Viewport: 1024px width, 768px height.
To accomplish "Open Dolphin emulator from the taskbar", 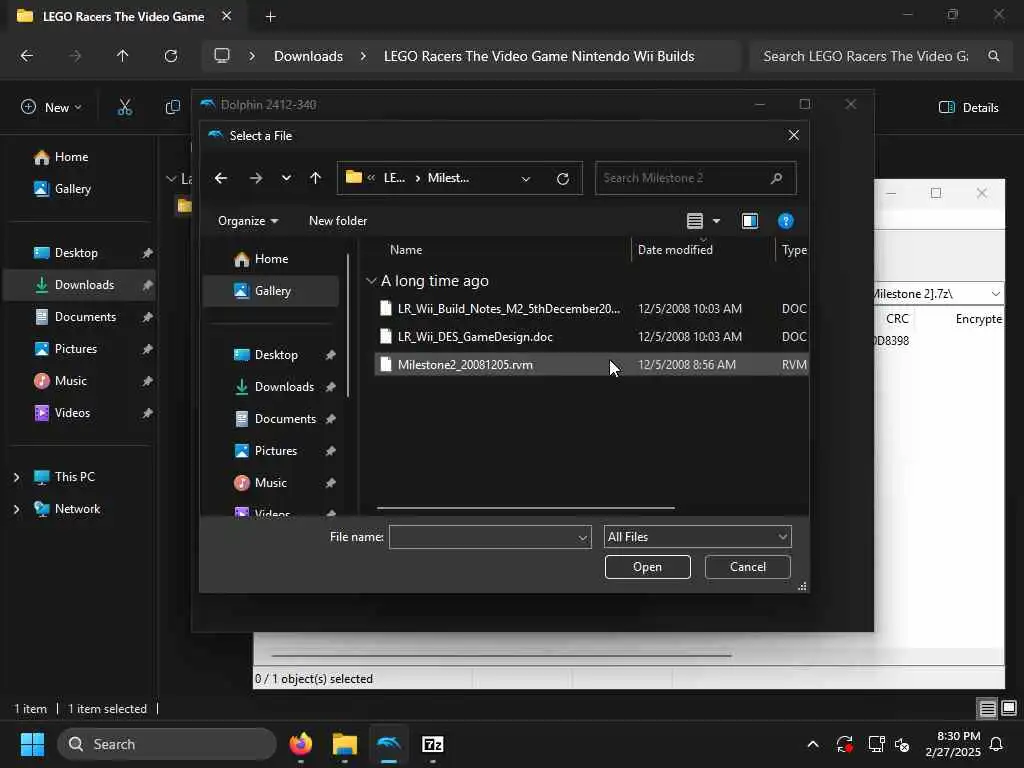I will tap(389, 744).
